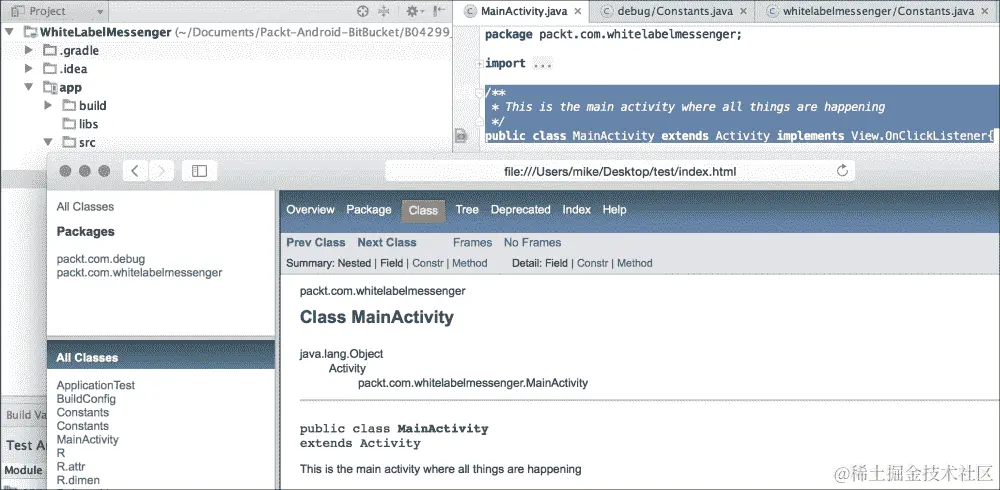Open the Deprecated page in Javadoc
The image size is (1000, 490).
pyautogui.click(x=520, y=209)
